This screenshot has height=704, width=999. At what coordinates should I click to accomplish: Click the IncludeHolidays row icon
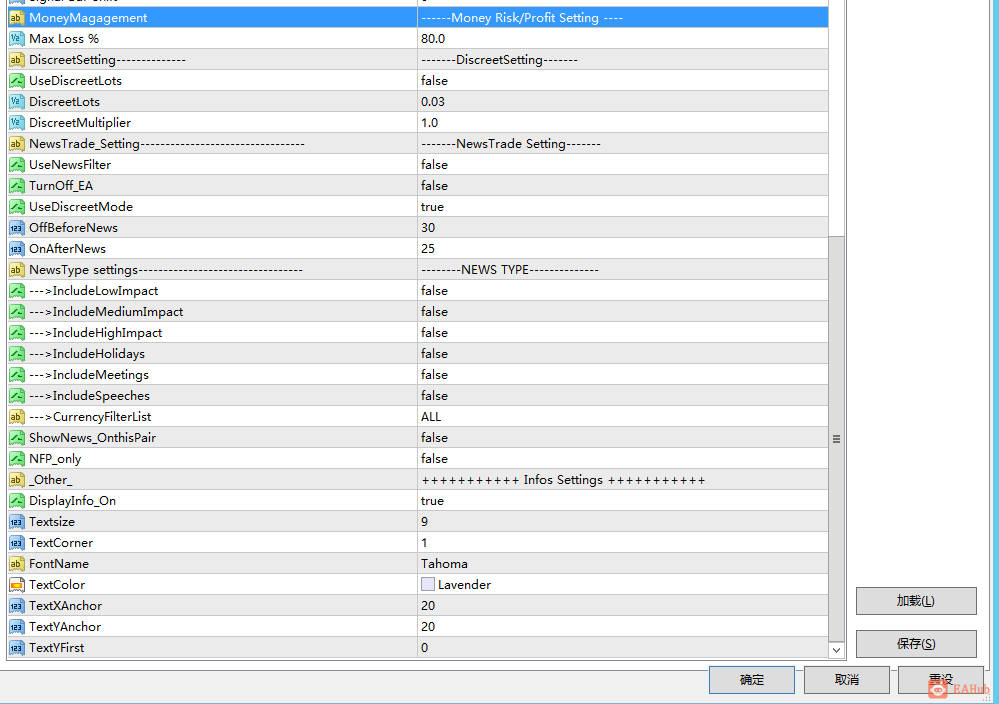17,354
